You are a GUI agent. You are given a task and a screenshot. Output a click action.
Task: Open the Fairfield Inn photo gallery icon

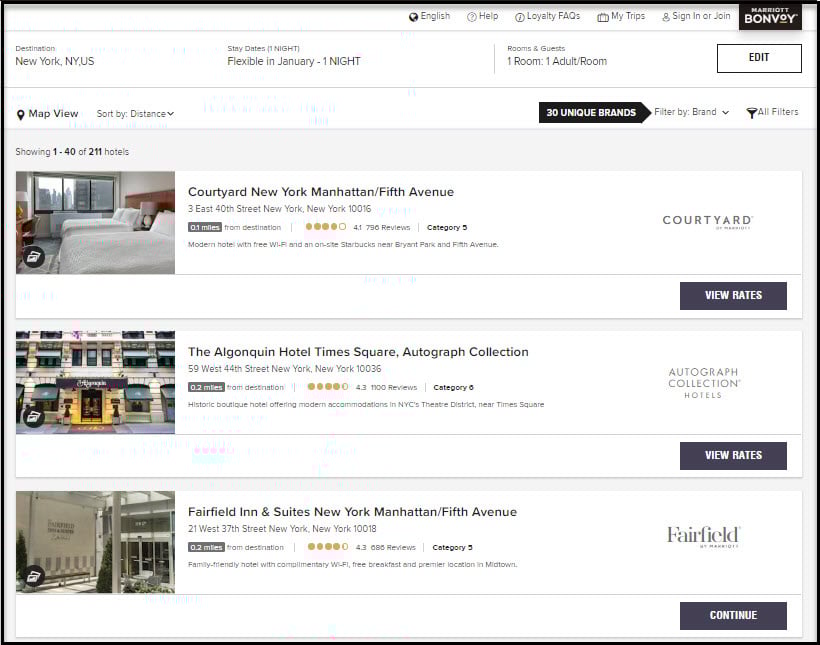(x=33, y=576)
